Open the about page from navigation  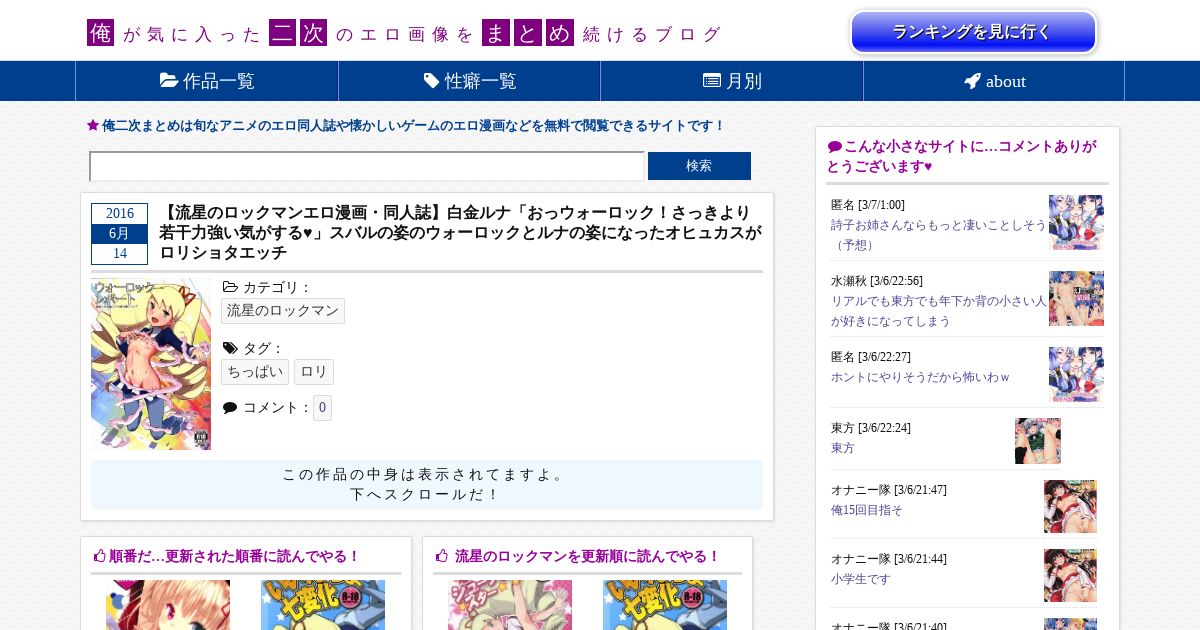coord(994,81)
